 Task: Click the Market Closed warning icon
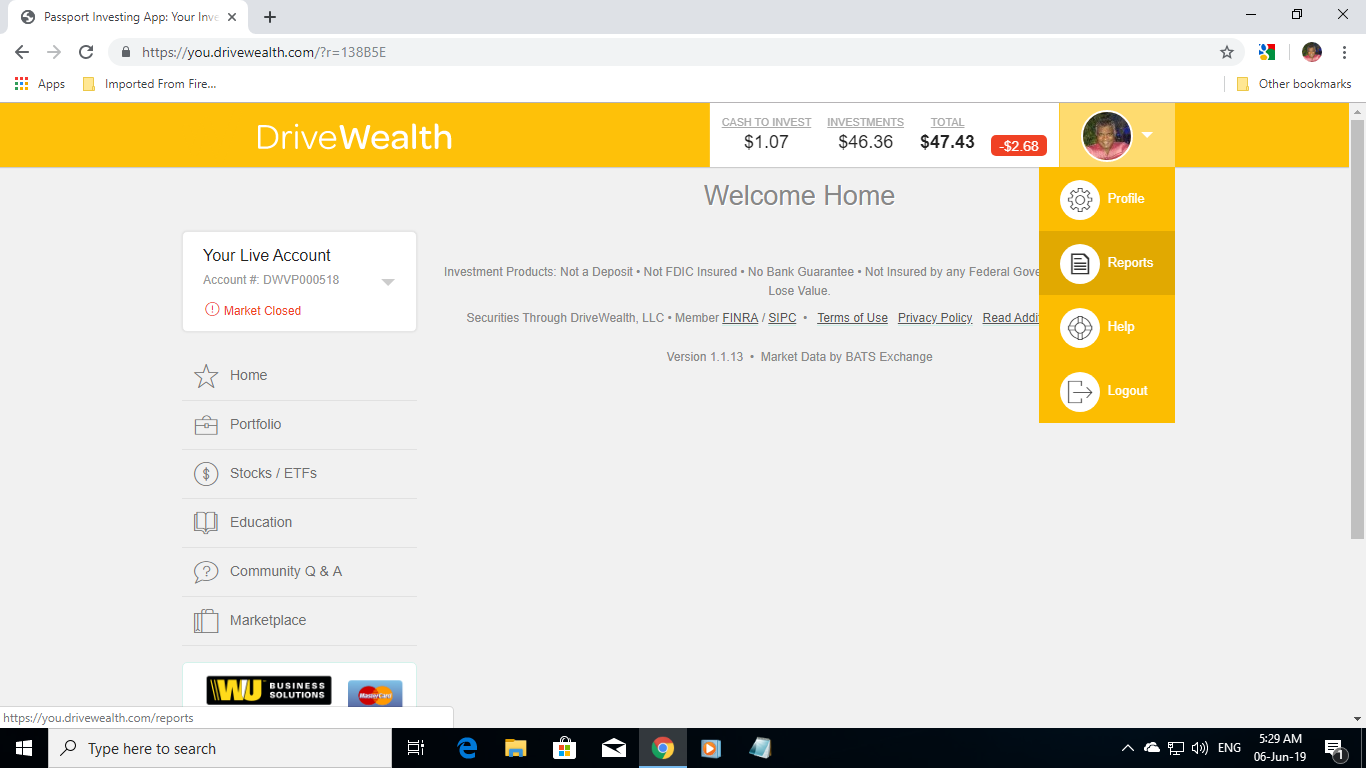point(212,310)
